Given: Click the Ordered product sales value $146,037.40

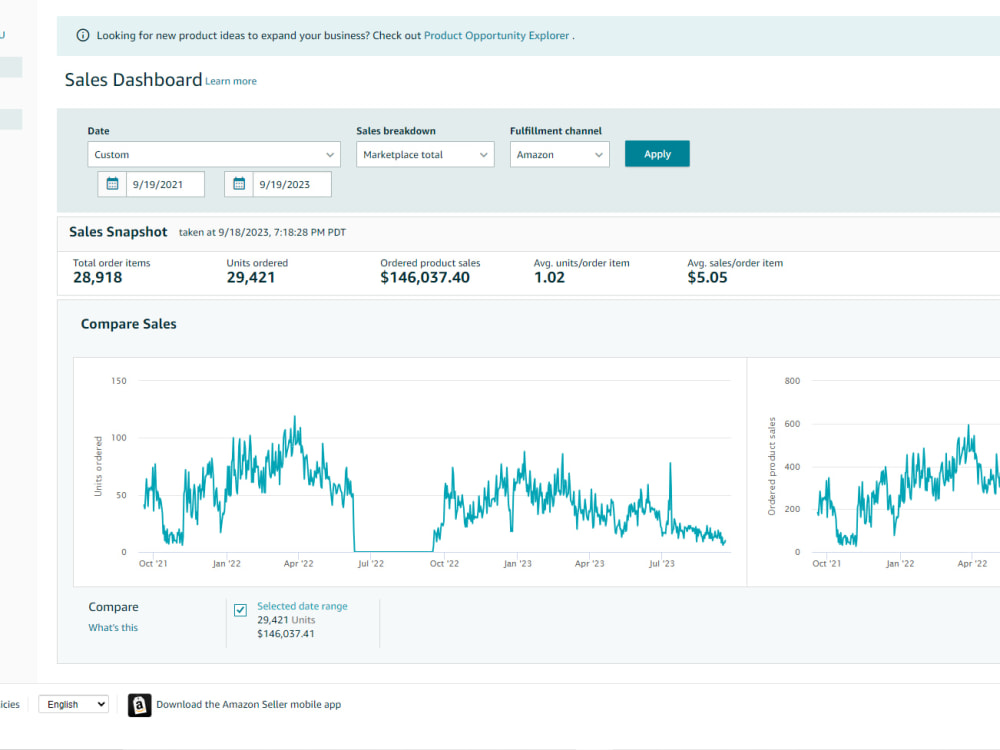Looking at the screenshot, I should point(425,277).
